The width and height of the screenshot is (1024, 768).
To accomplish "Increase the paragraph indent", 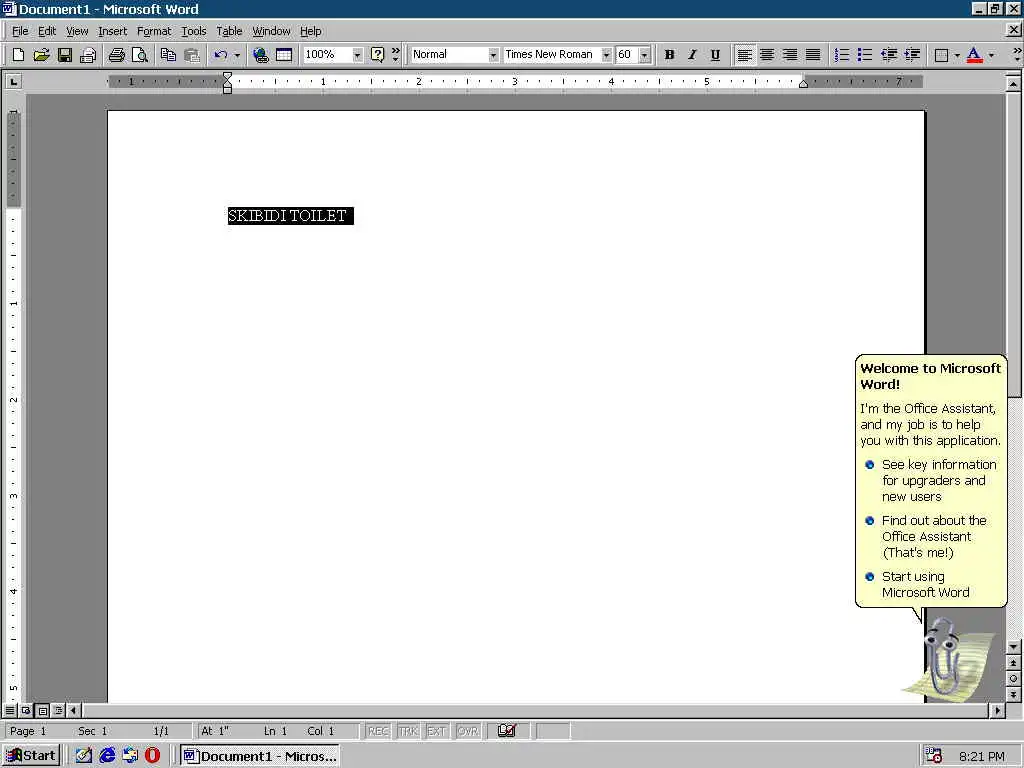I will tap(912, 55).
